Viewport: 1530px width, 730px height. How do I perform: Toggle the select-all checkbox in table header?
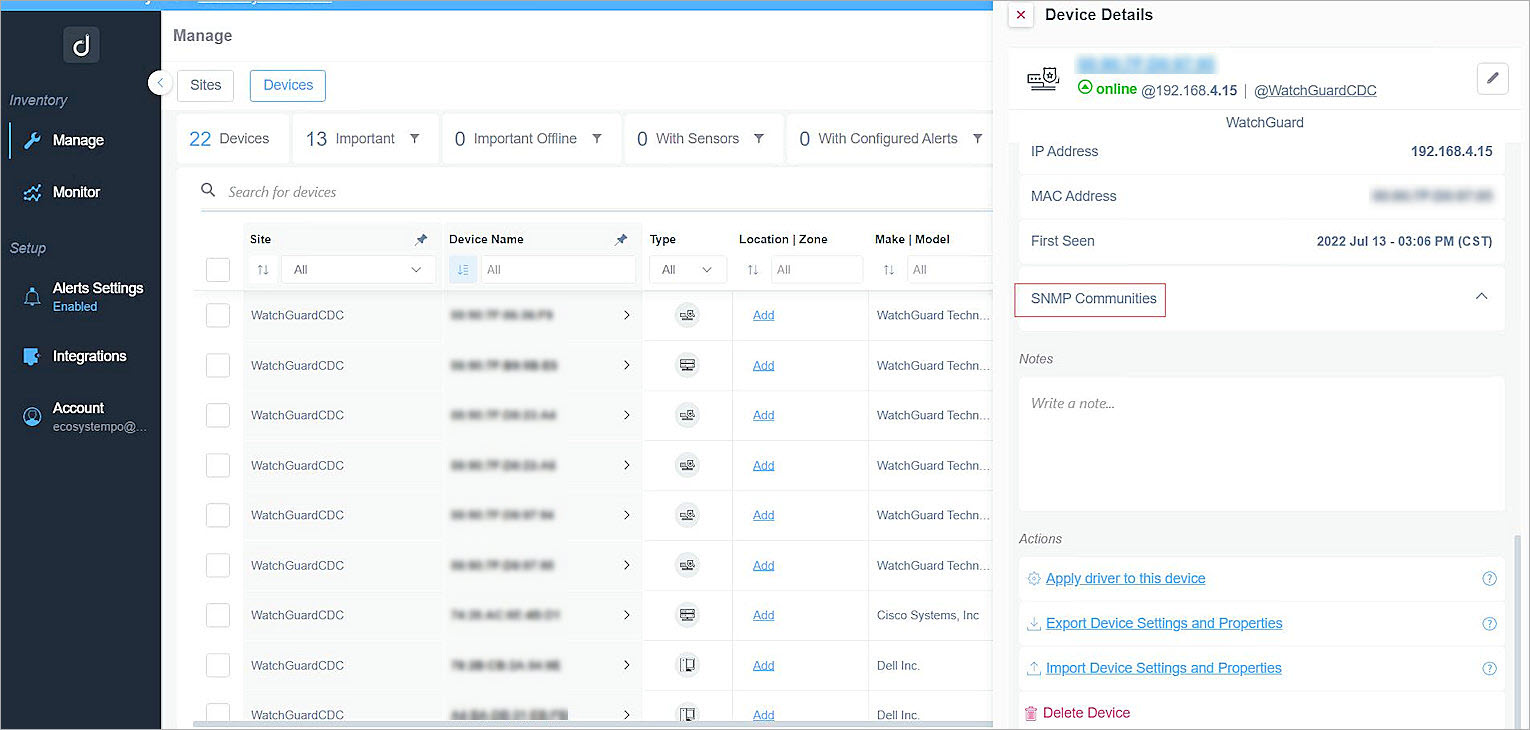tap(218, 270)
